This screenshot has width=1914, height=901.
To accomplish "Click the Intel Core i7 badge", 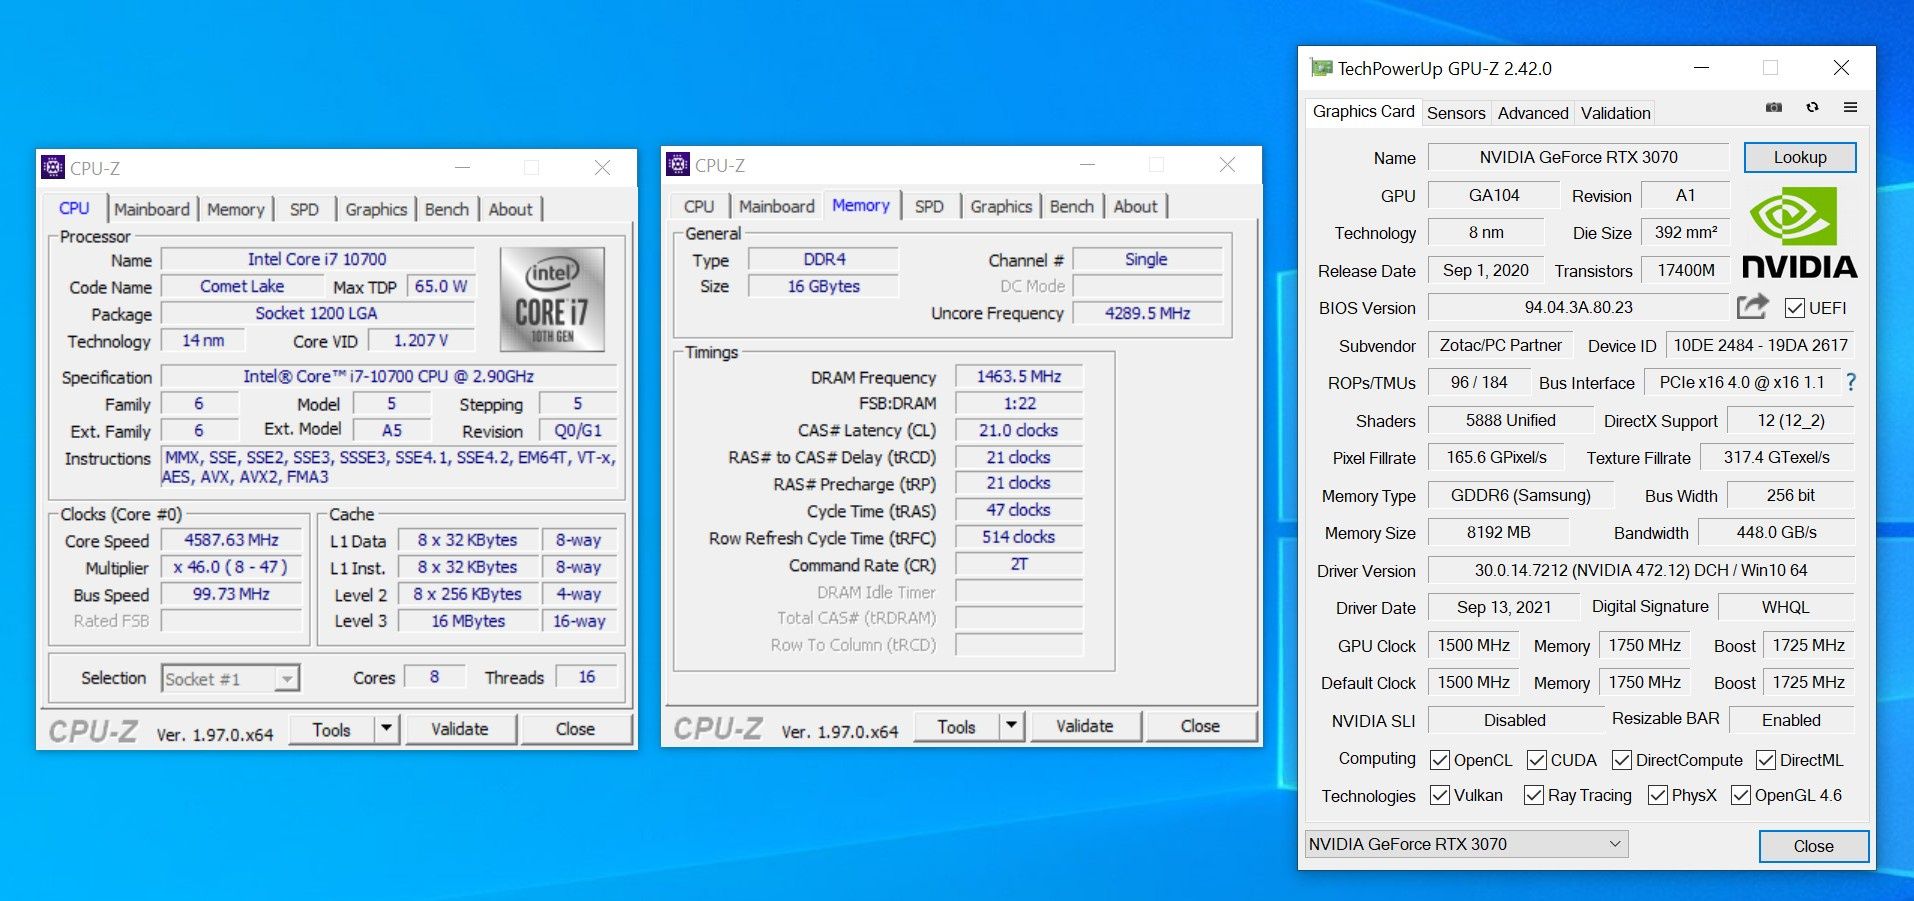I will (552, 299).
